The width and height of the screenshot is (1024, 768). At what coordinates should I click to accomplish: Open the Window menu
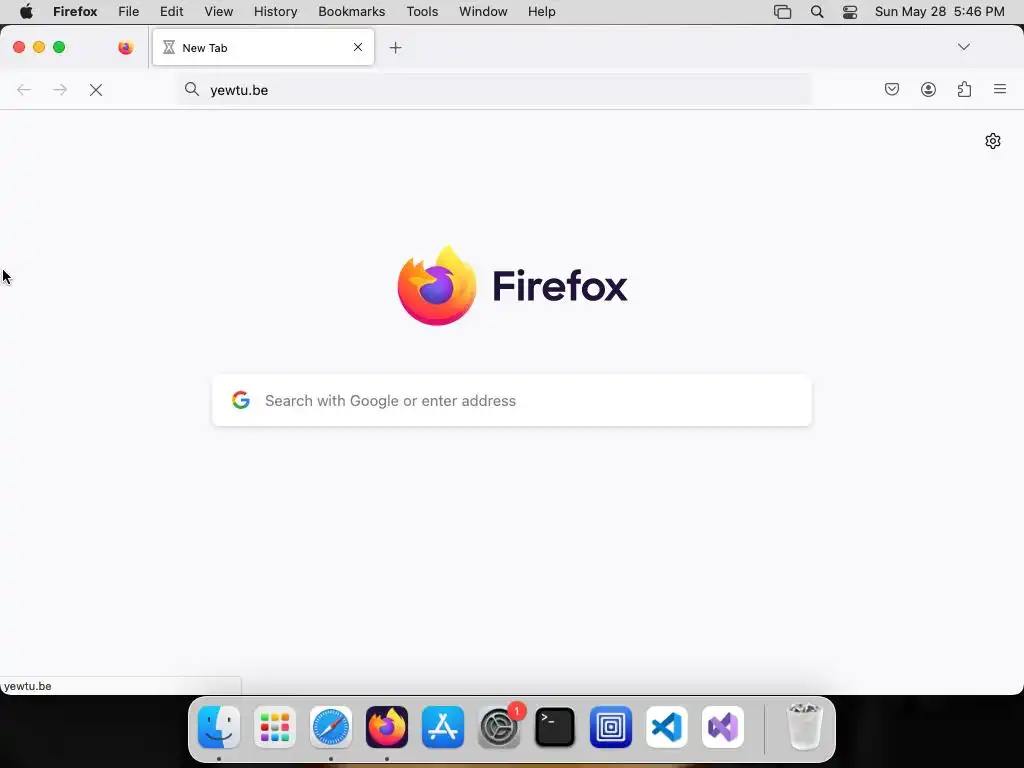pyautogui.click(x=483, y=12)
